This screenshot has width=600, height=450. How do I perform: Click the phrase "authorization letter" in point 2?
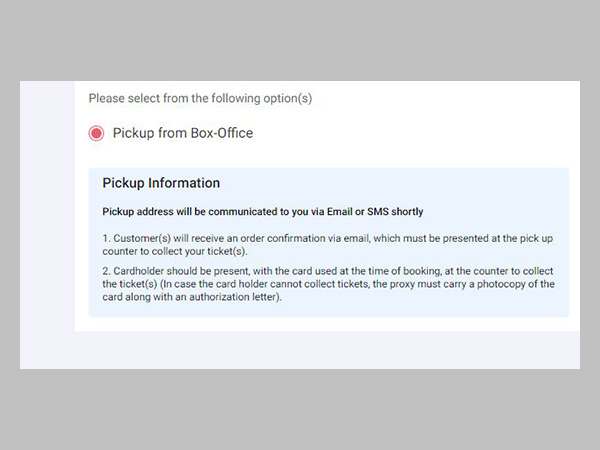click(x=234, y=298)
